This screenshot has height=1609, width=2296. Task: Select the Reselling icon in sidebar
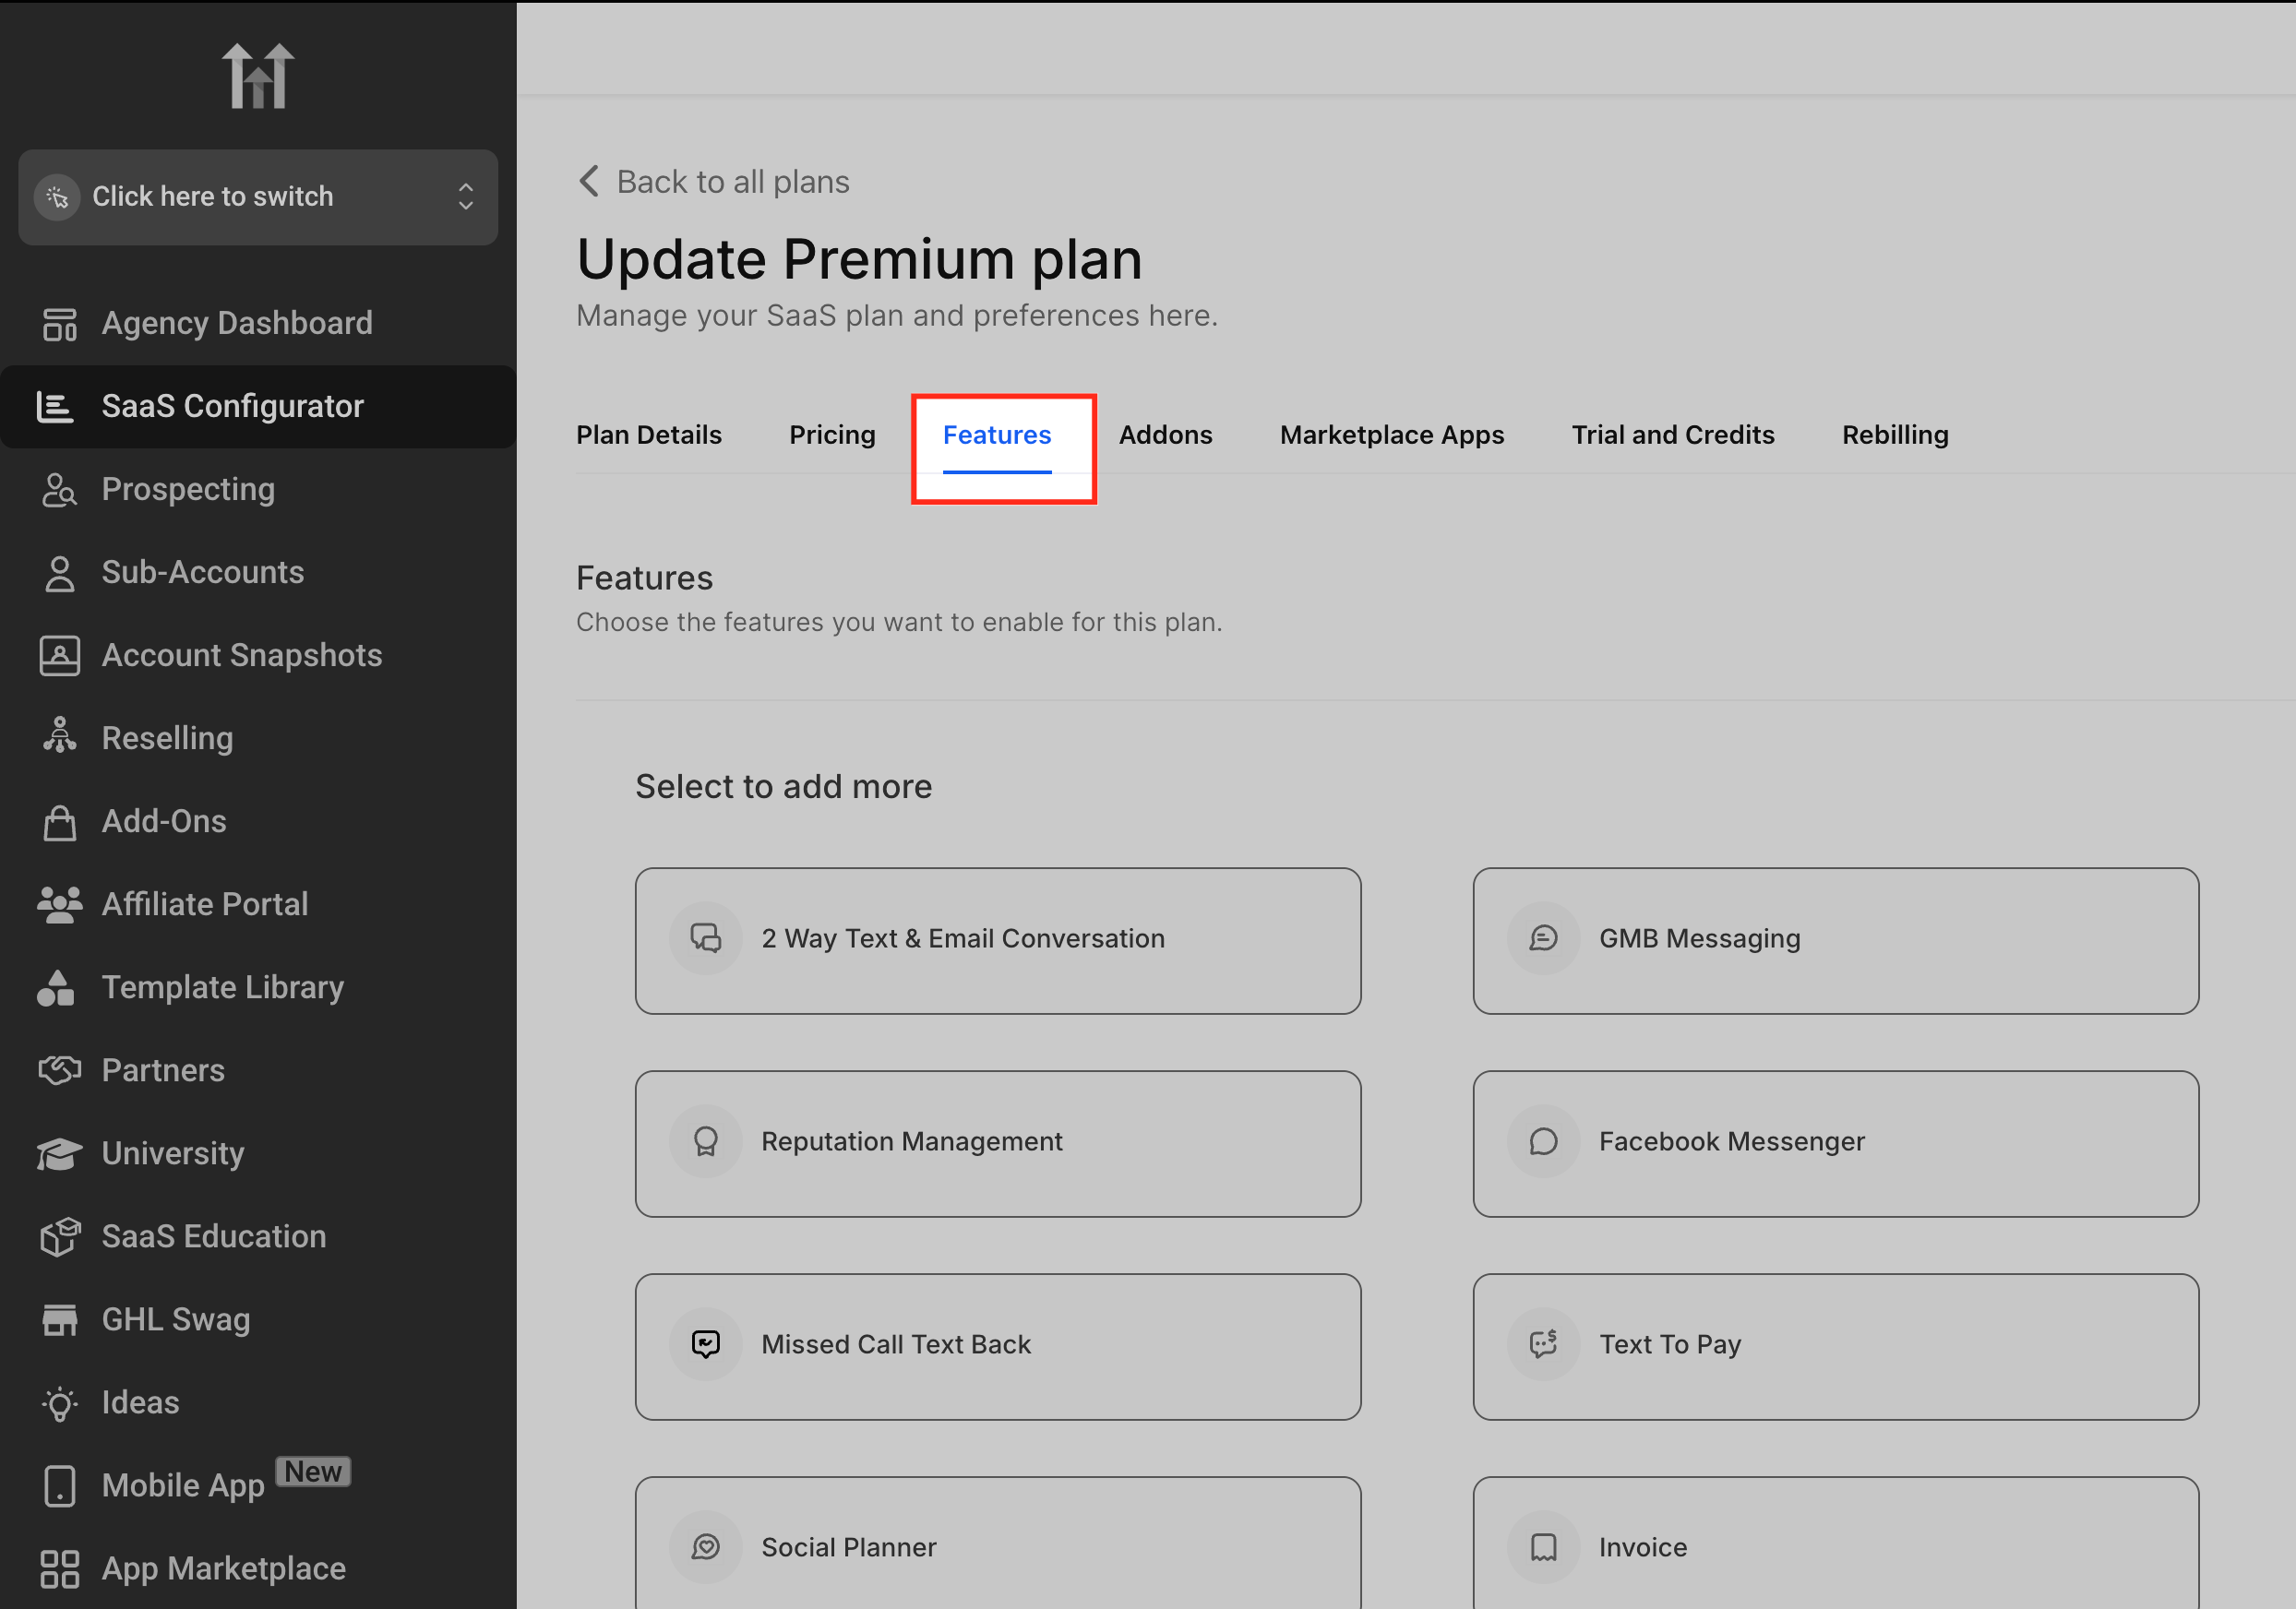click(59, 737)
